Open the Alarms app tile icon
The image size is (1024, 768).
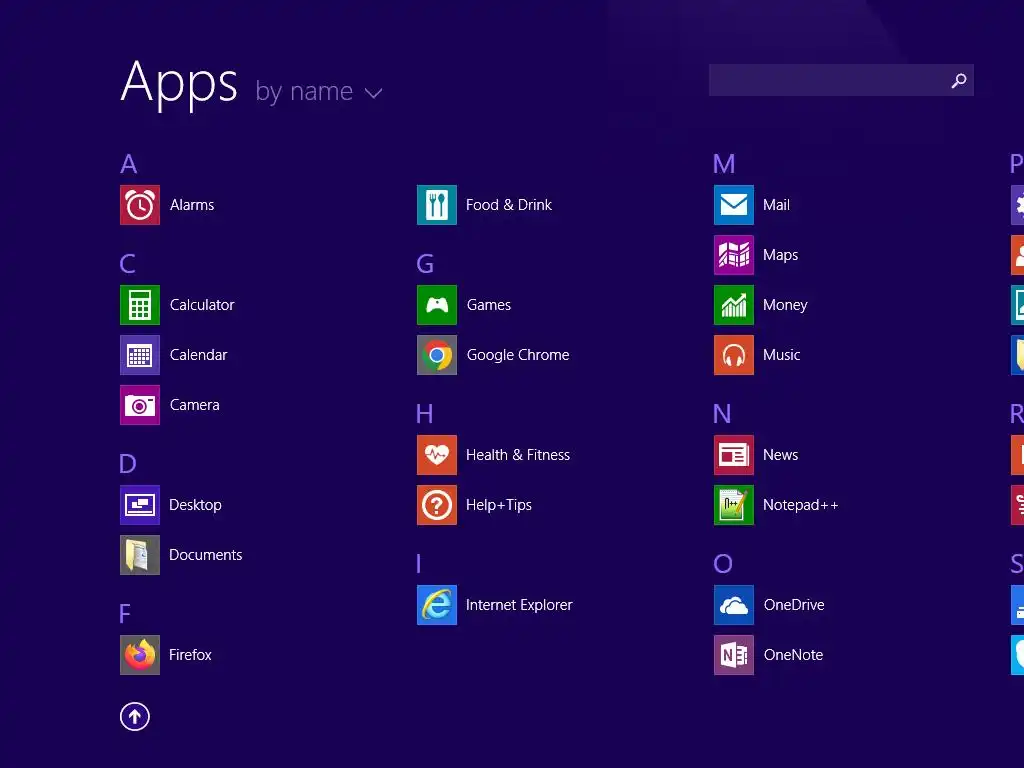pyautogui.click(x=140, y=205)
